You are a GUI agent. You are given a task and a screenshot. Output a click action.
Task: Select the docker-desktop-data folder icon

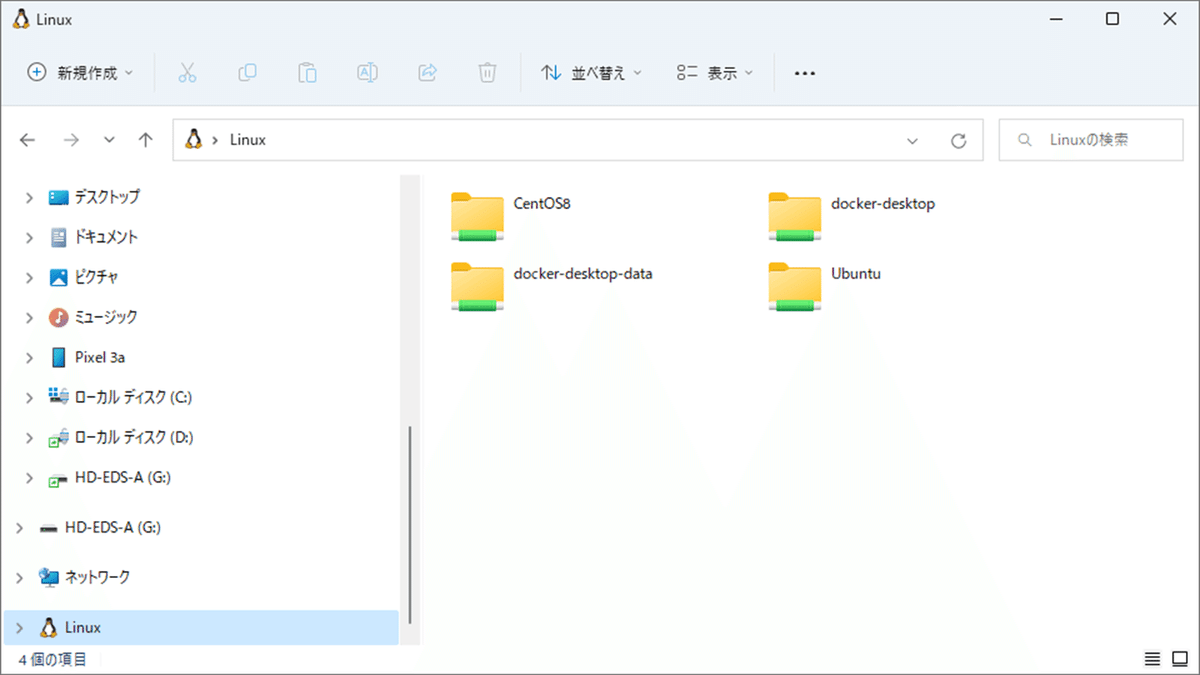(x=477, y=287)
